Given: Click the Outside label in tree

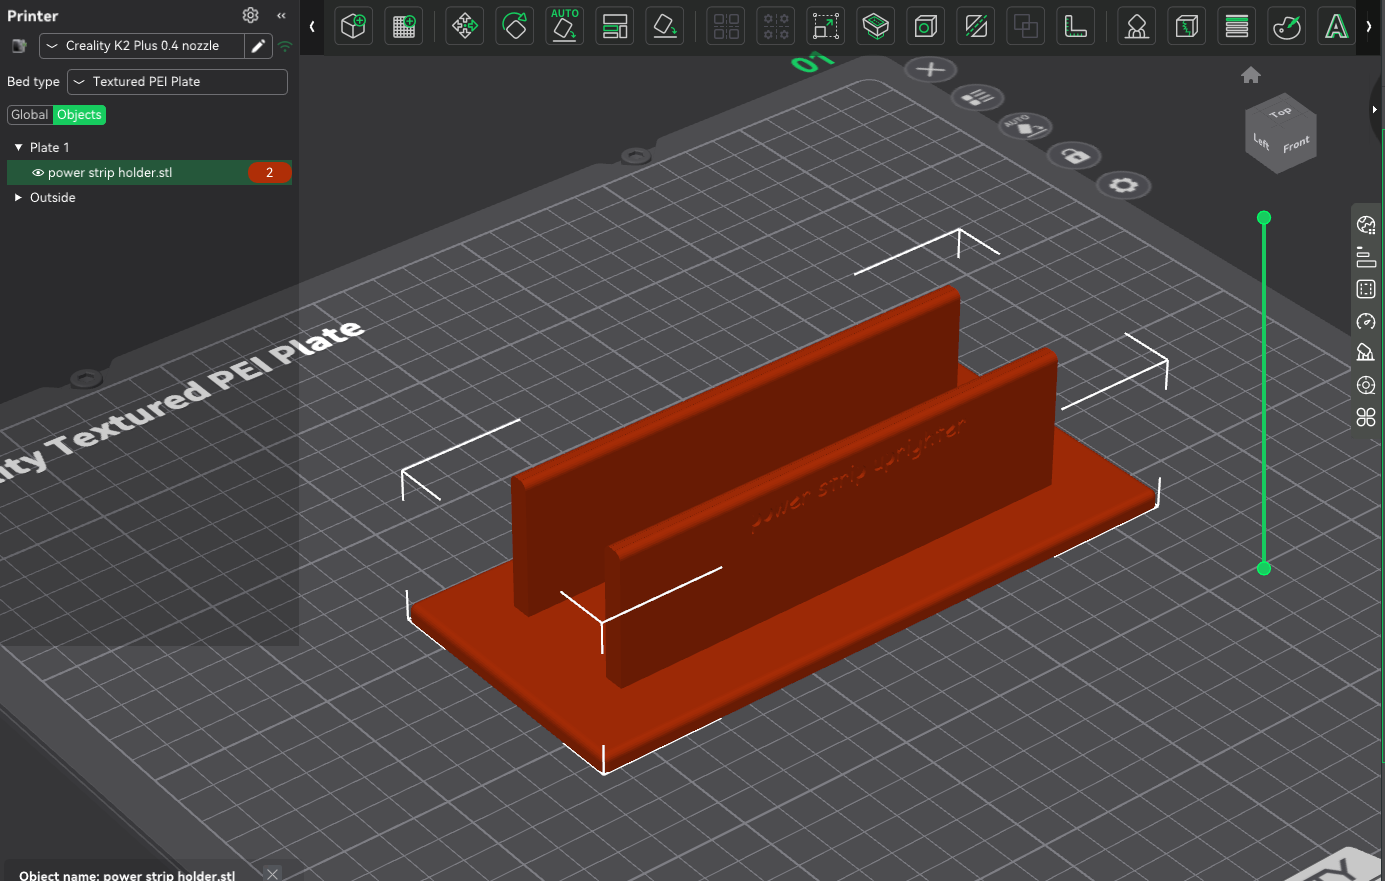Looking at the screenshot, I should 53,198.
